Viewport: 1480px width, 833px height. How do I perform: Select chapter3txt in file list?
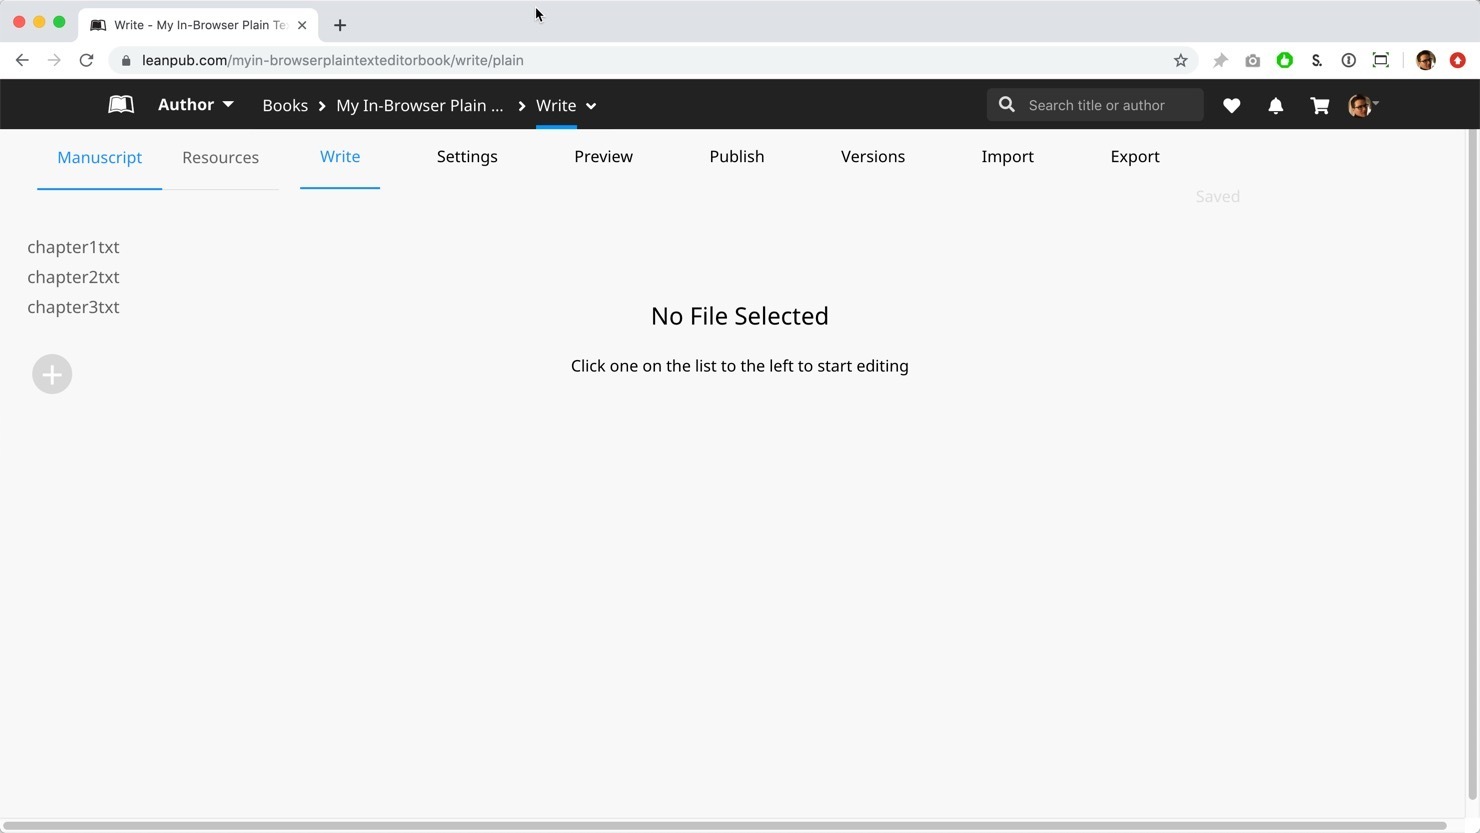pos(73,307)
